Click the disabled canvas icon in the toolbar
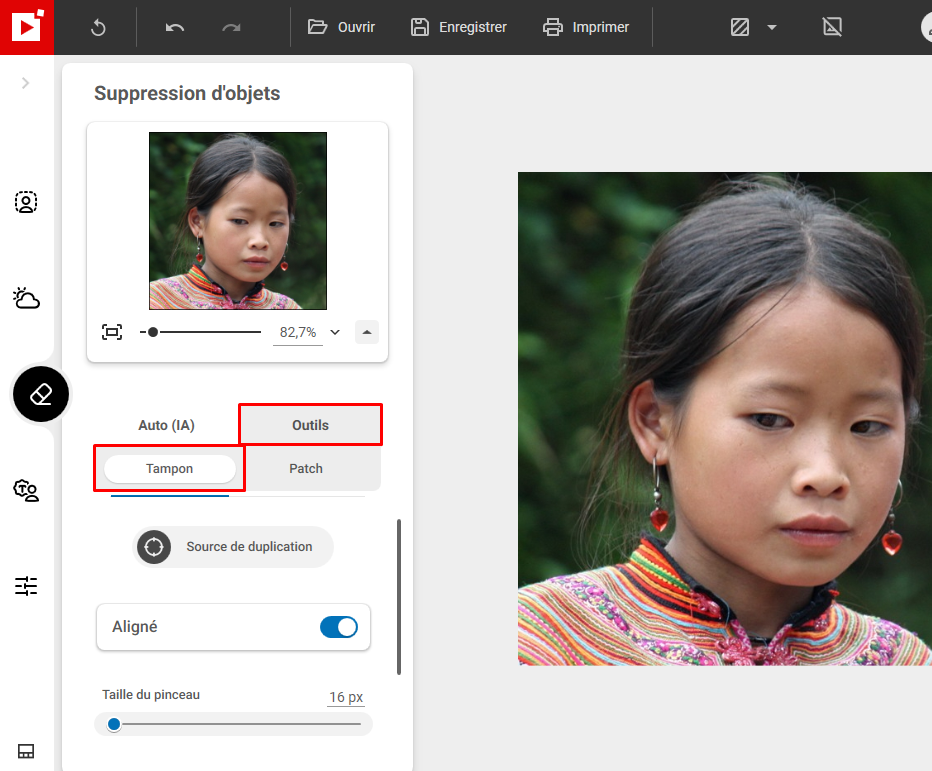932x771 pixels. pos(832,27)
